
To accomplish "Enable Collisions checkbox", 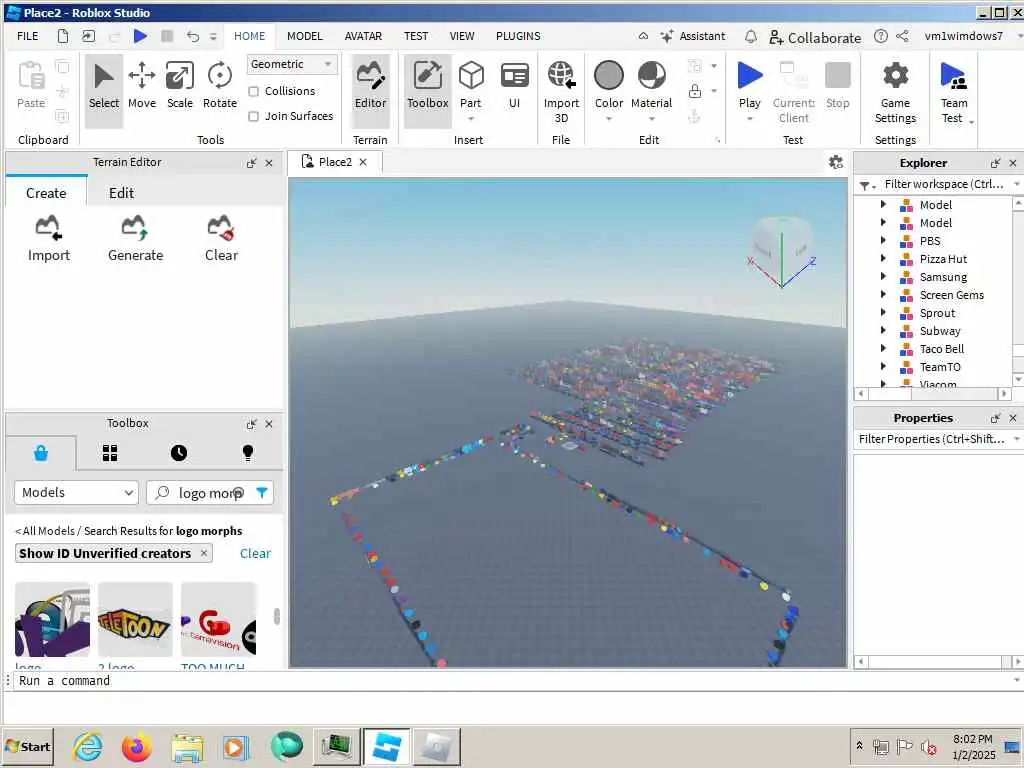I will click(x=253, y=91).
